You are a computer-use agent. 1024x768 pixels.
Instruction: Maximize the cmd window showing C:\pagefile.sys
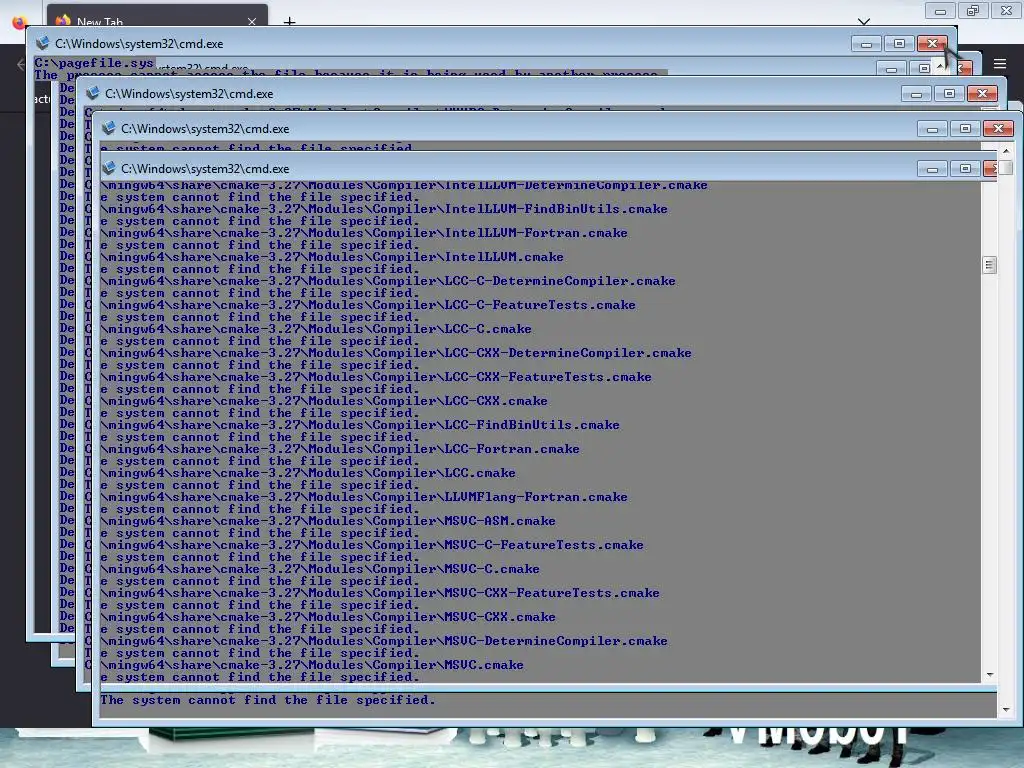pos(899,44)
